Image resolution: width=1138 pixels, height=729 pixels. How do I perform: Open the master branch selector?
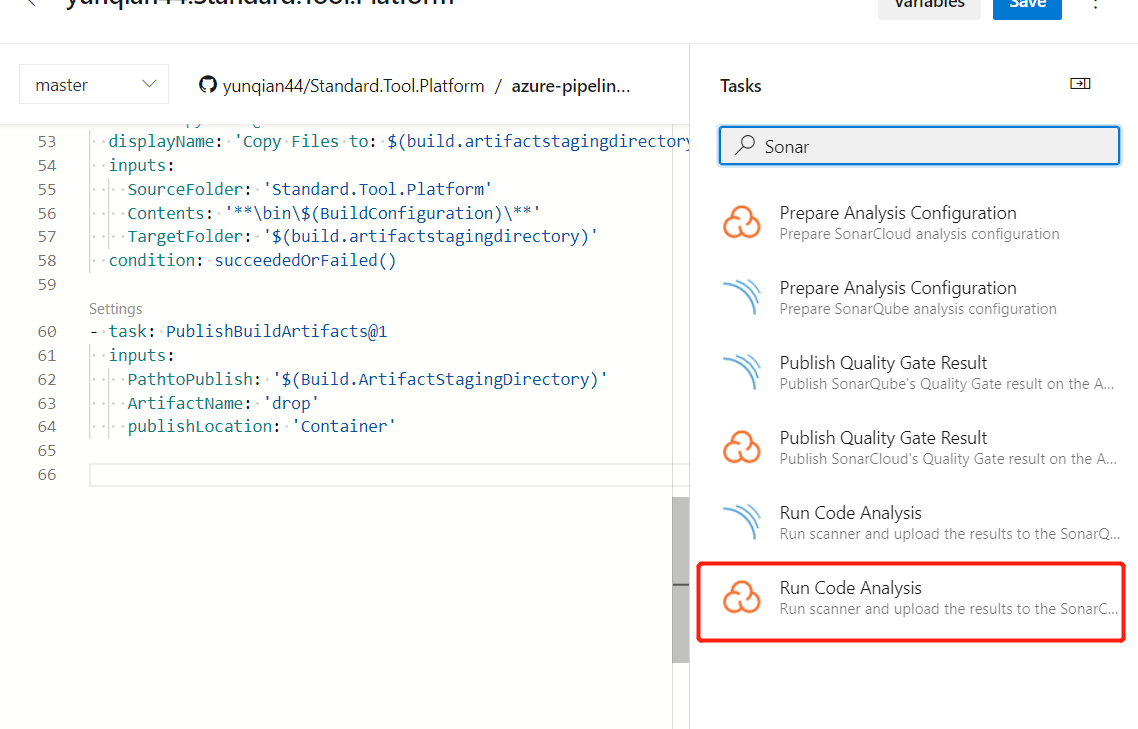point(93,84)
